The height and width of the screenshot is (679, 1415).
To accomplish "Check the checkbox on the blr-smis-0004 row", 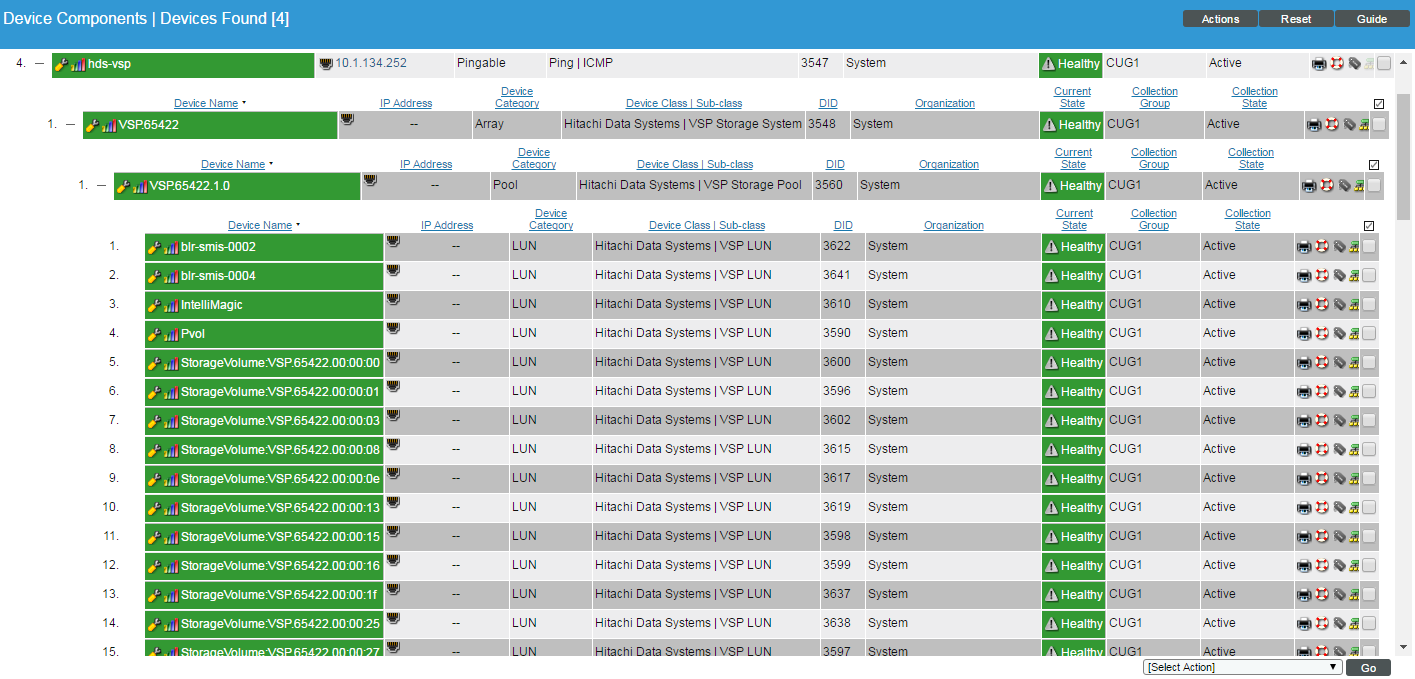I will click(x=1368, y=275).
